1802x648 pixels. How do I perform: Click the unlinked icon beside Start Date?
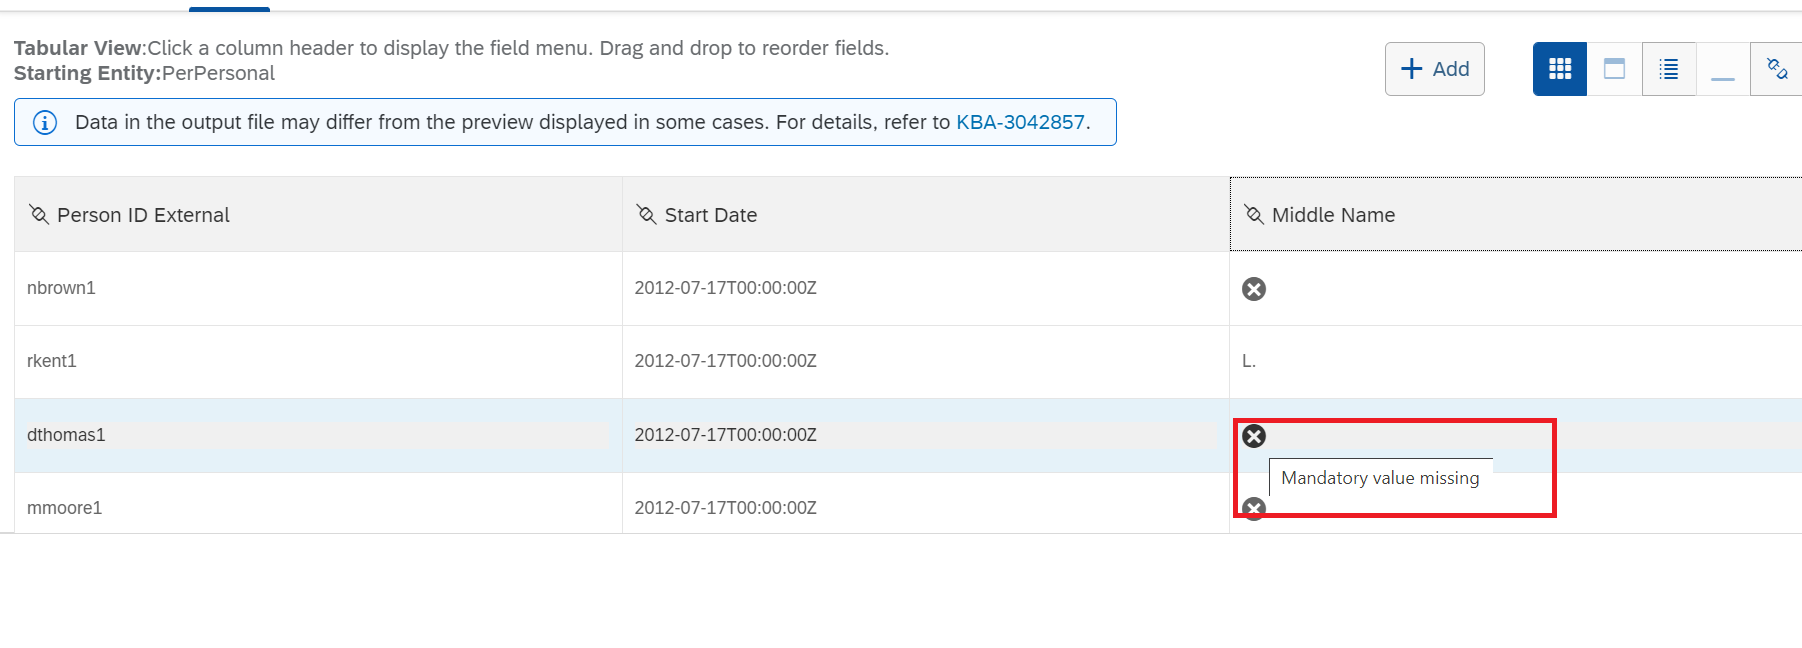point(647,214)
